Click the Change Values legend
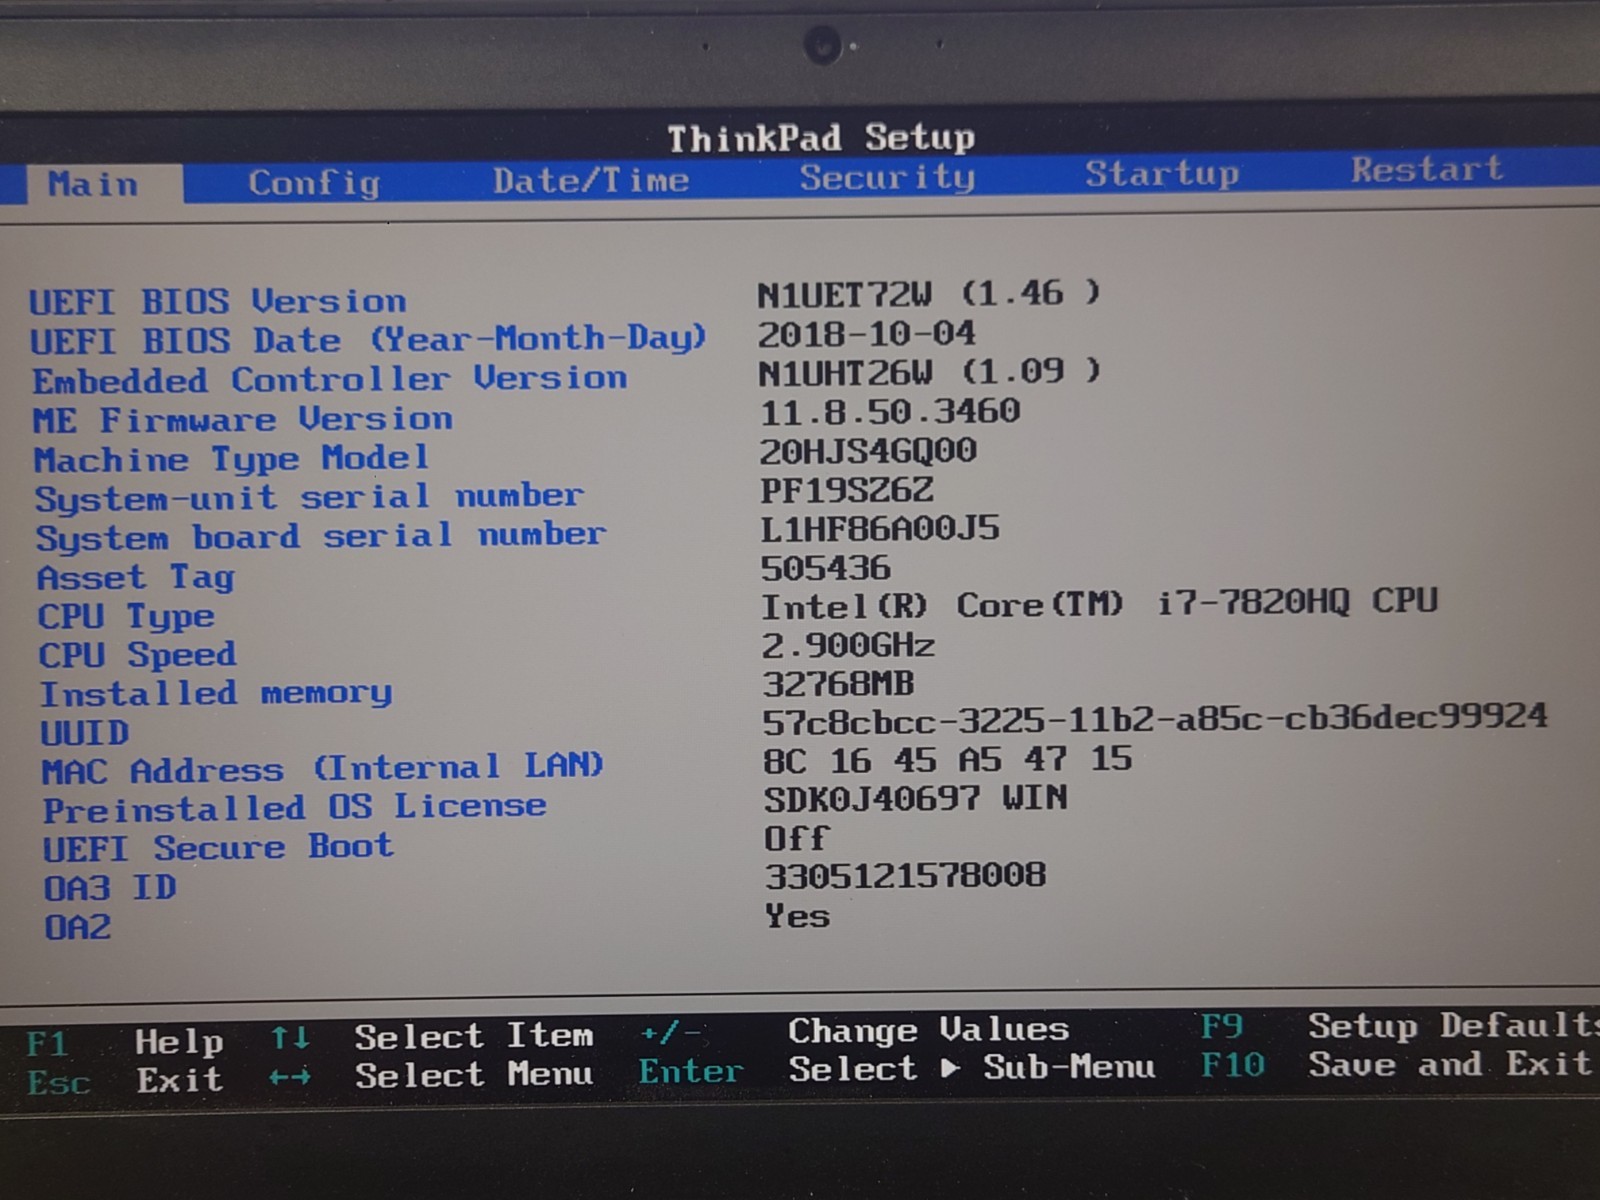The height and width of the screenshot is (1200, 1600). (x=928, y=1030)
